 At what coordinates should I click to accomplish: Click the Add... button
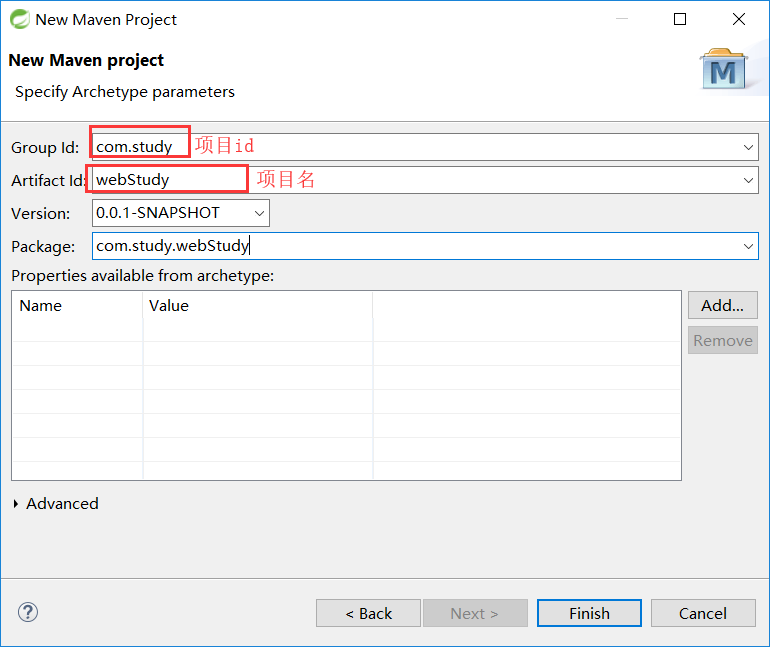722,305
